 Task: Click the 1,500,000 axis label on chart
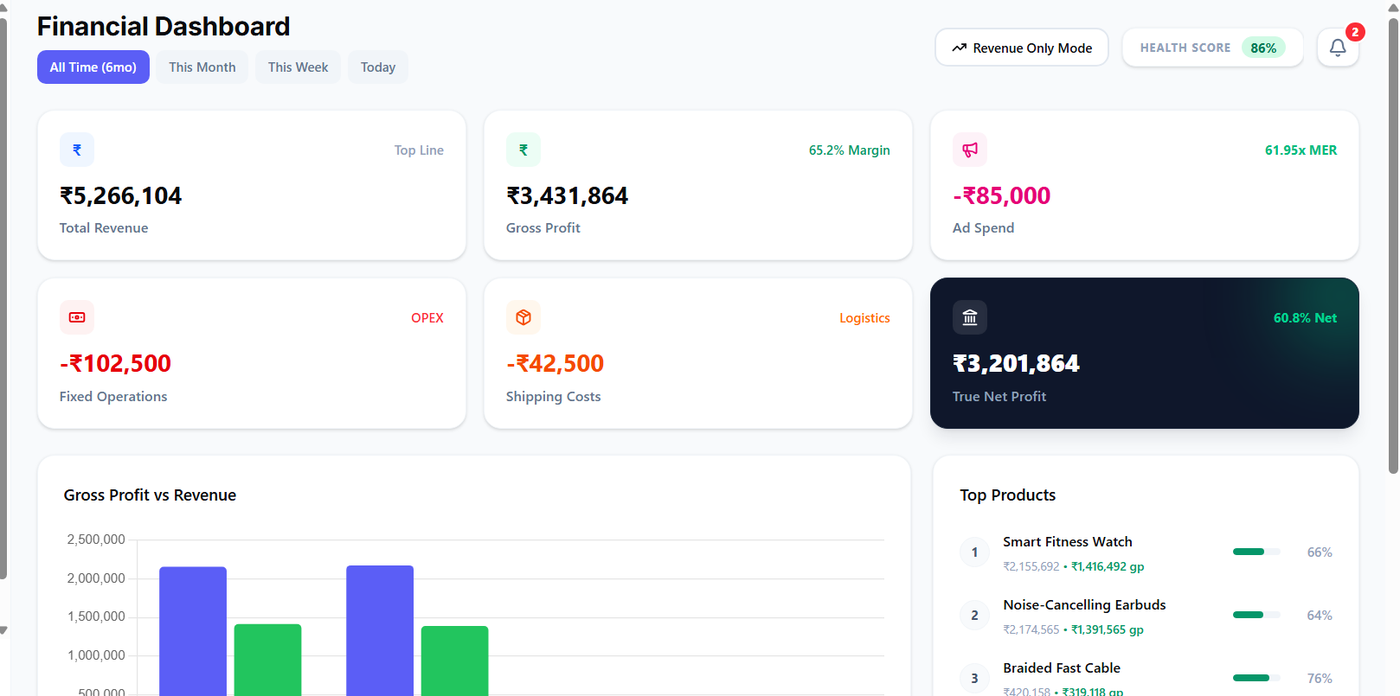click(x=96, y=617)
